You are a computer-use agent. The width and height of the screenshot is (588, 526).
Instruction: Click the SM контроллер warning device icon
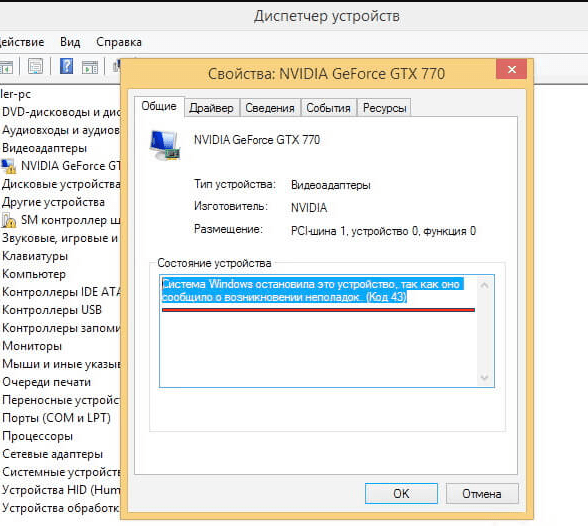pyautogui.click(x=9, y=220)
